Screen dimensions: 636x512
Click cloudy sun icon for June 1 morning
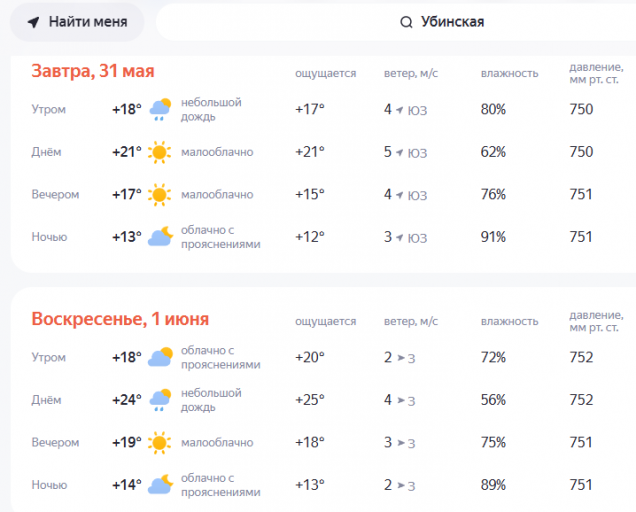tap(160, 357)
